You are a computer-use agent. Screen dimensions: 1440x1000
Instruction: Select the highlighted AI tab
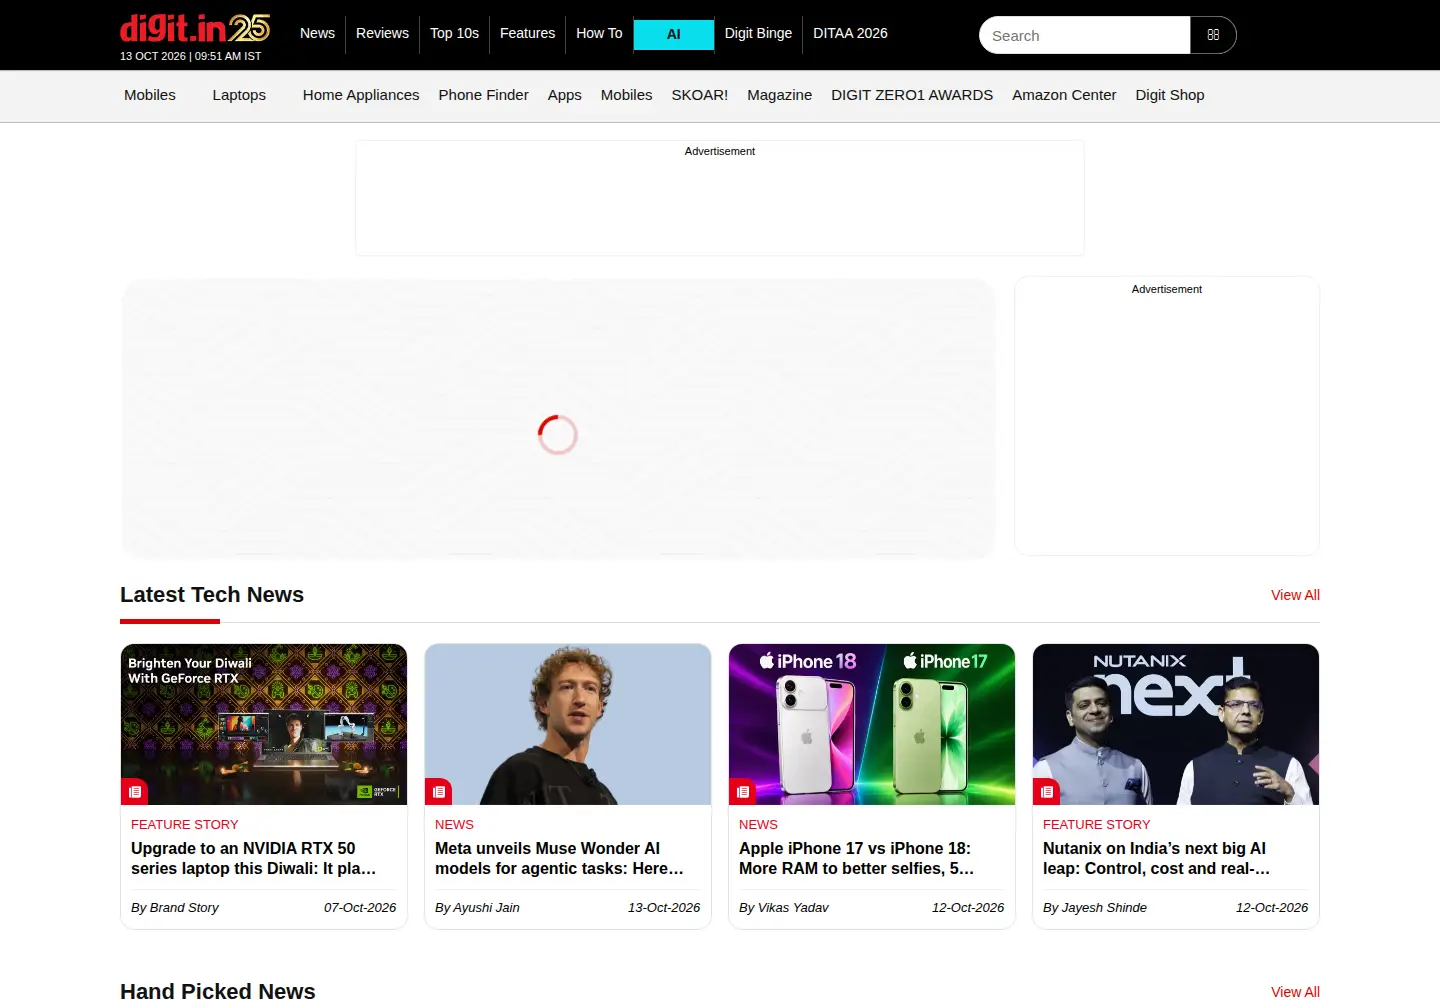674,34
